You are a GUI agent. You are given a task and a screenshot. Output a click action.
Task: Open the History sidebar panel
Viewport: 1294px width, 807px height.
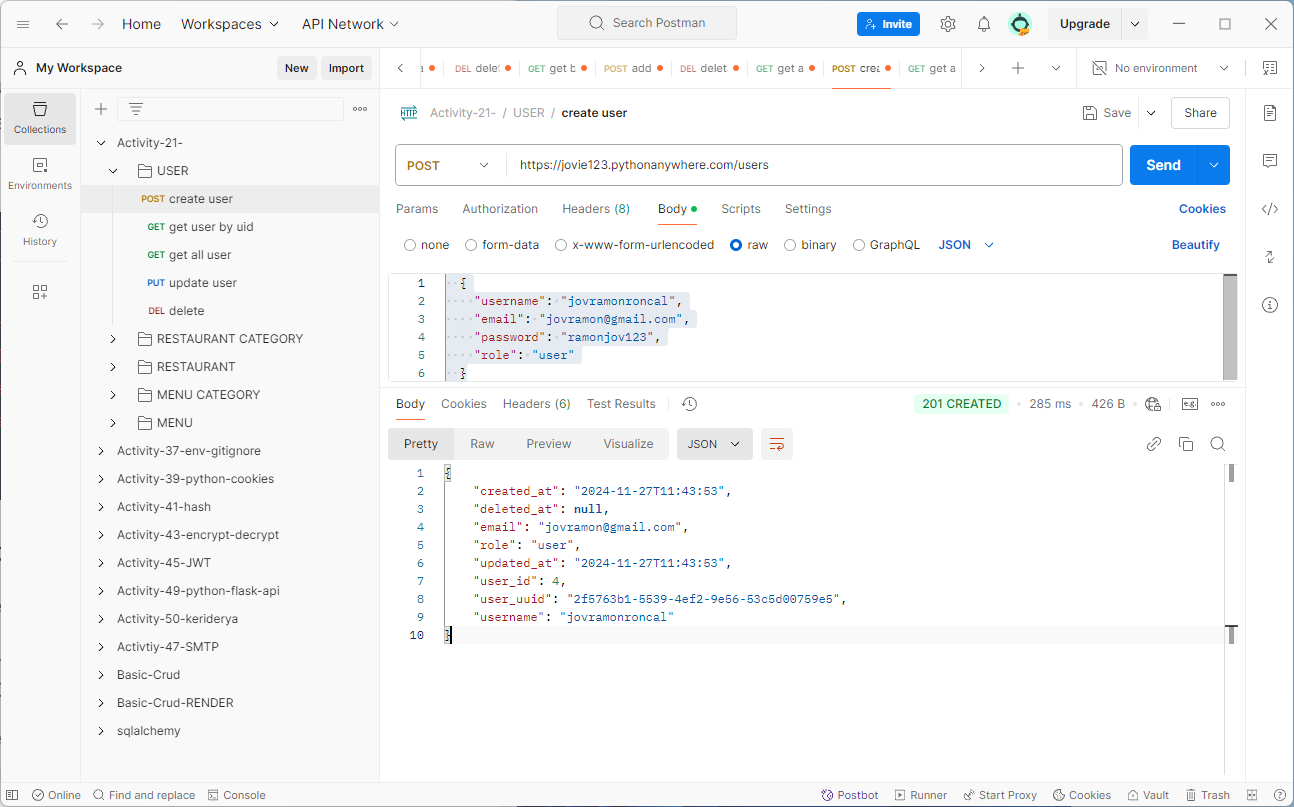(40, 230)
